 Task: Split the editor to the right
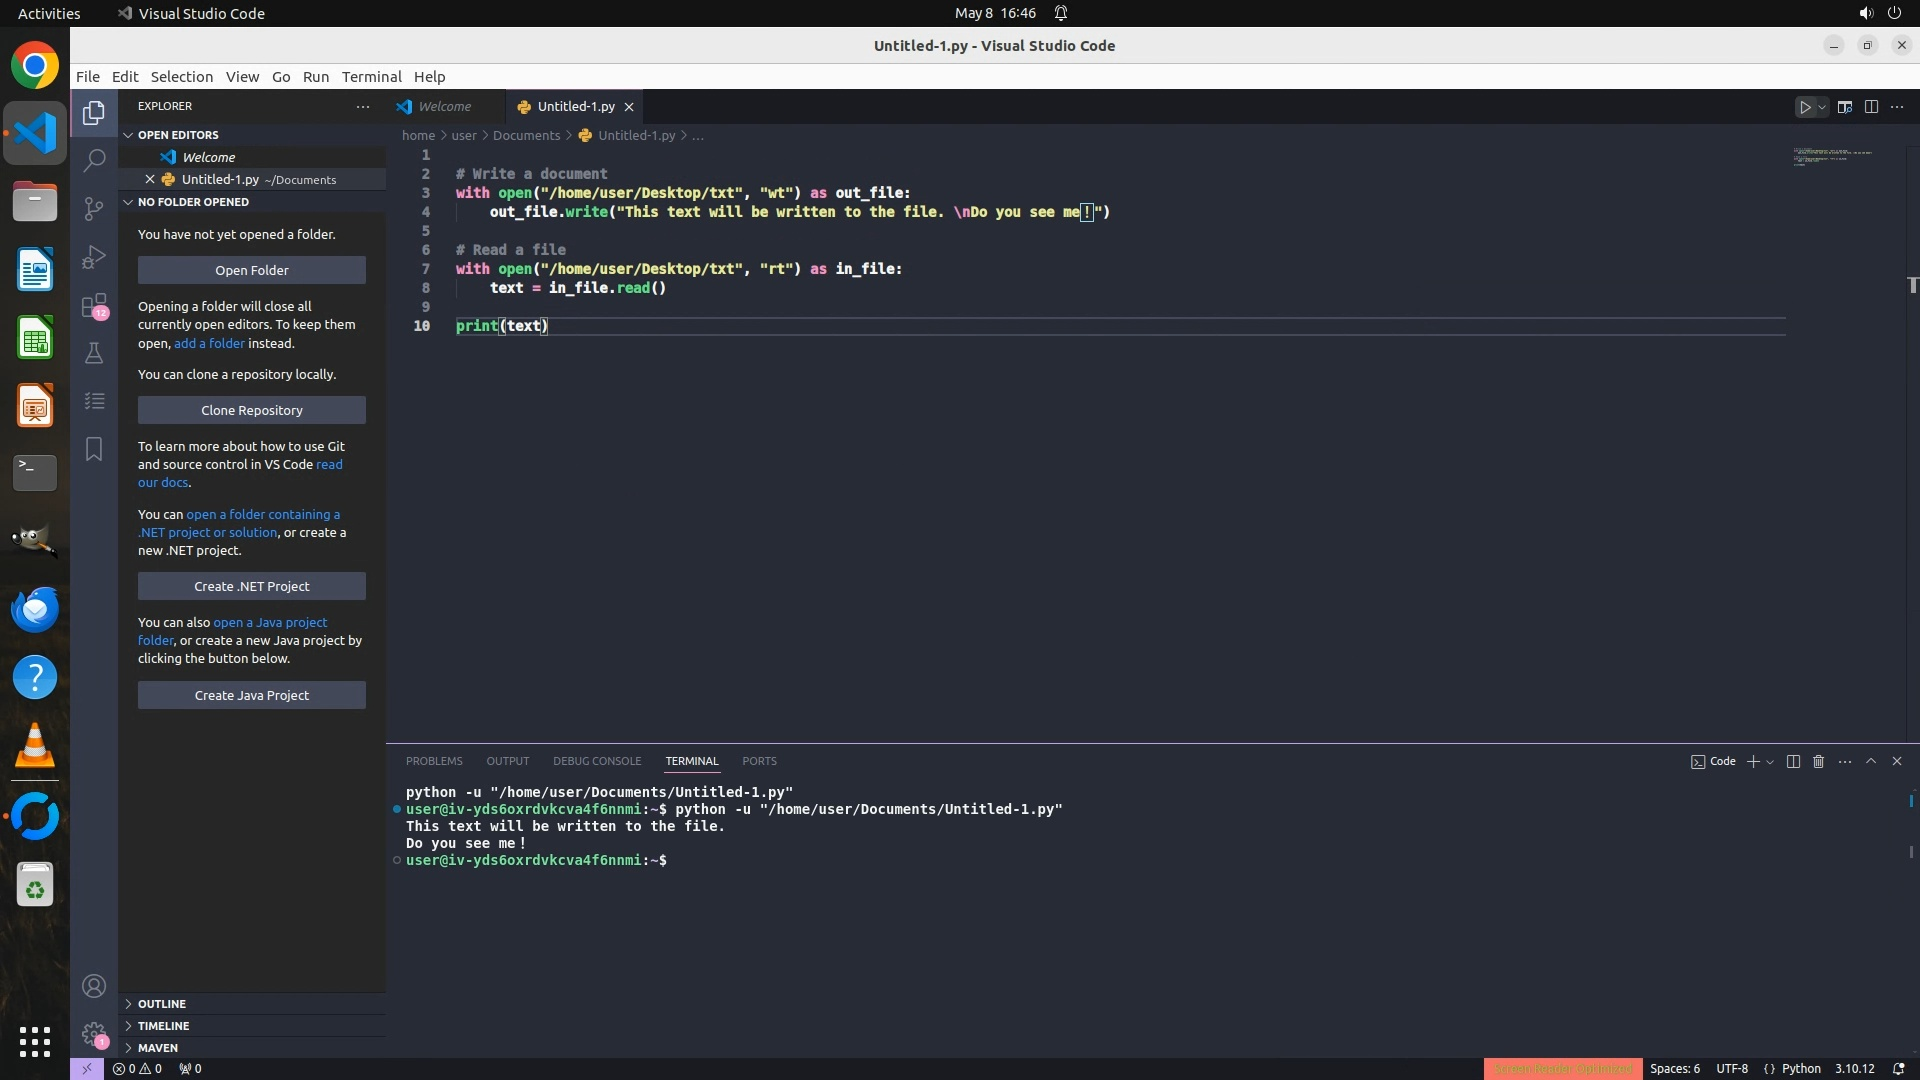1871,107
